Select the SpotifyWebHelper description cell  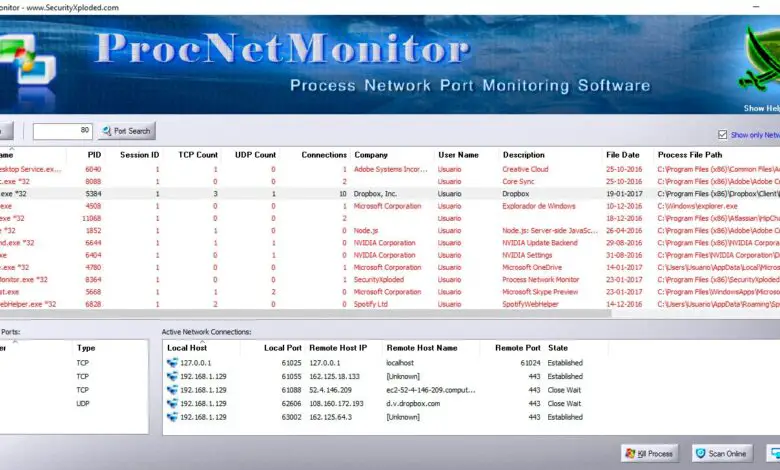pyautogui.click(x=530, y=304)
